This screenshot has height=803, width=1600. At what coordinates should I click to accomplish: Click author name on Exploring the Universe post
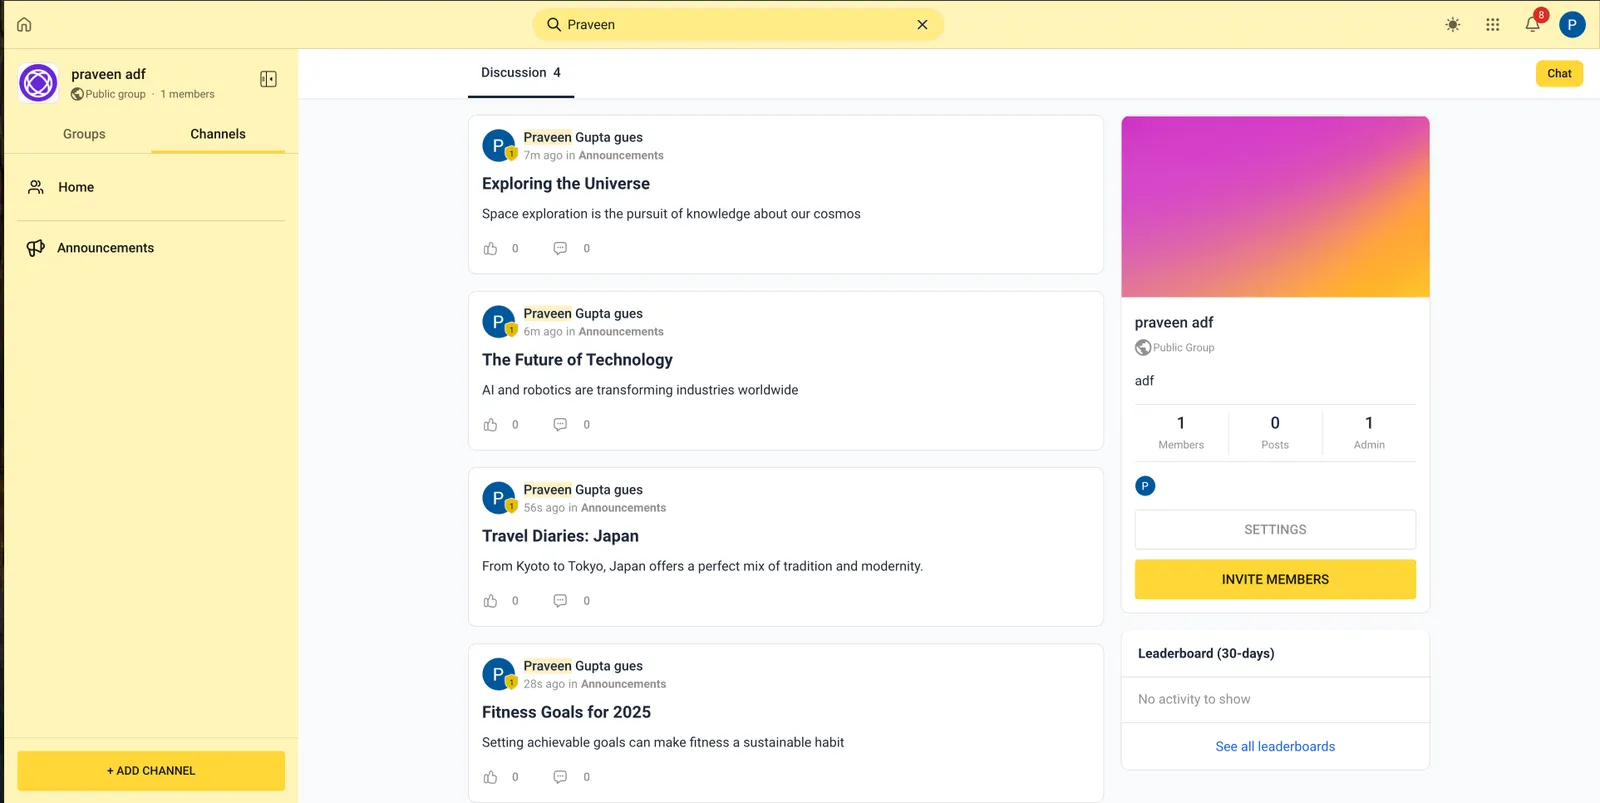(x=583, y=137)
